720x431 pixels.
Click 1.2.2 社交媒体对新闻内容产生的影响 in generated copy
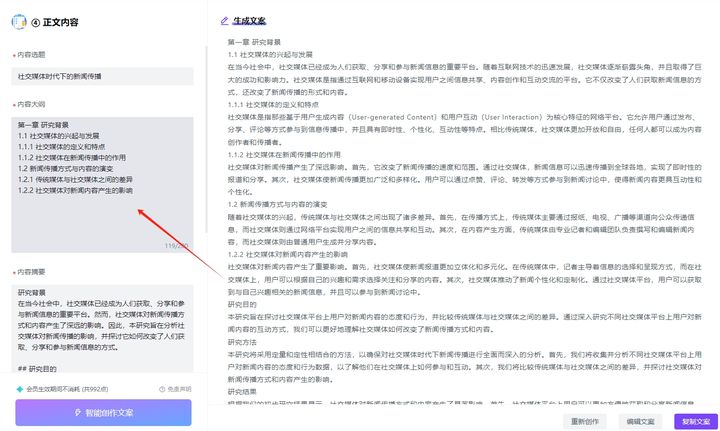[287, 254]
